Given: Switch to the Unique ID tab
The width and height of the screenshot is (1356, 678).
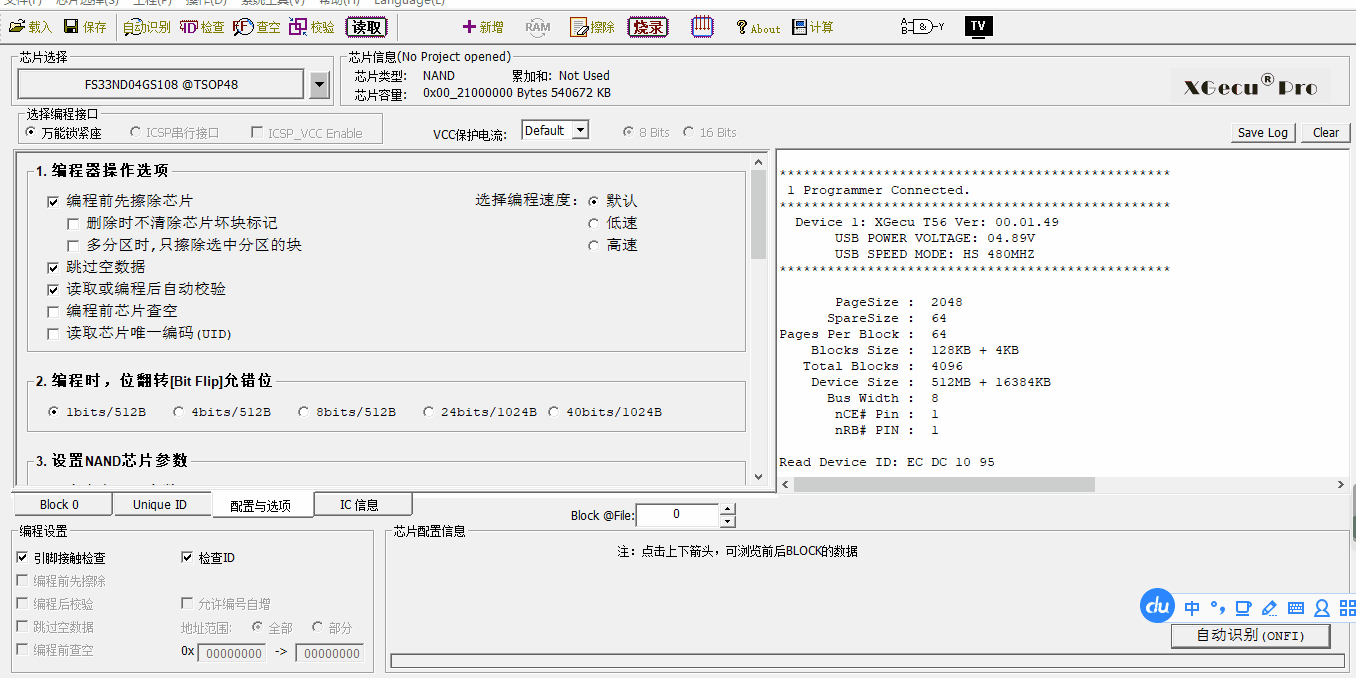Looking at the screenshot, I should point(160,505).
